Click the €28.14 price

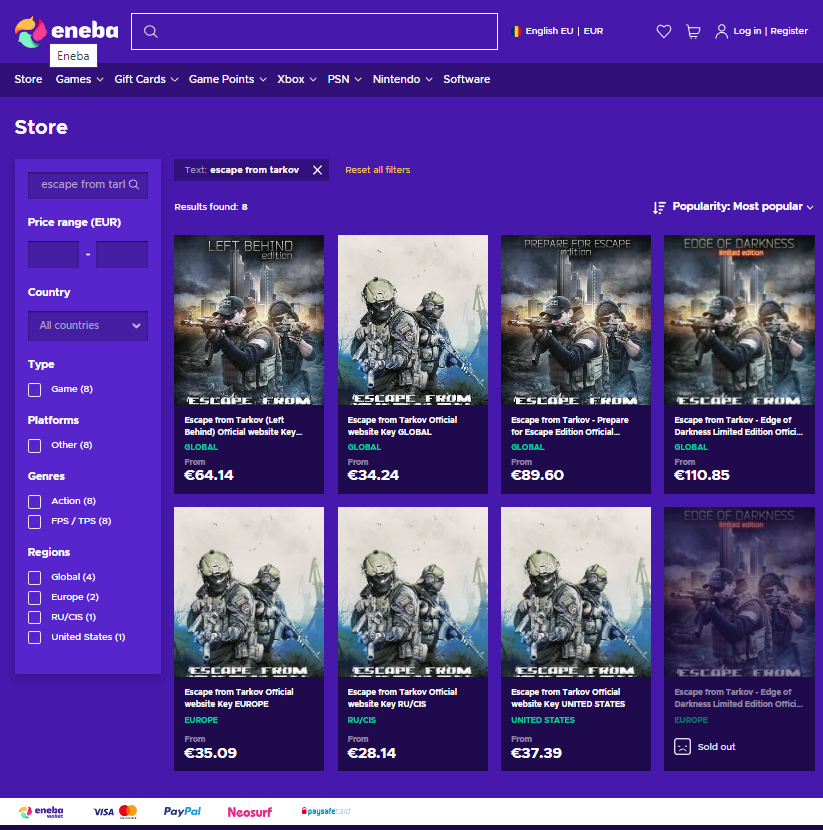coord(372,753)
